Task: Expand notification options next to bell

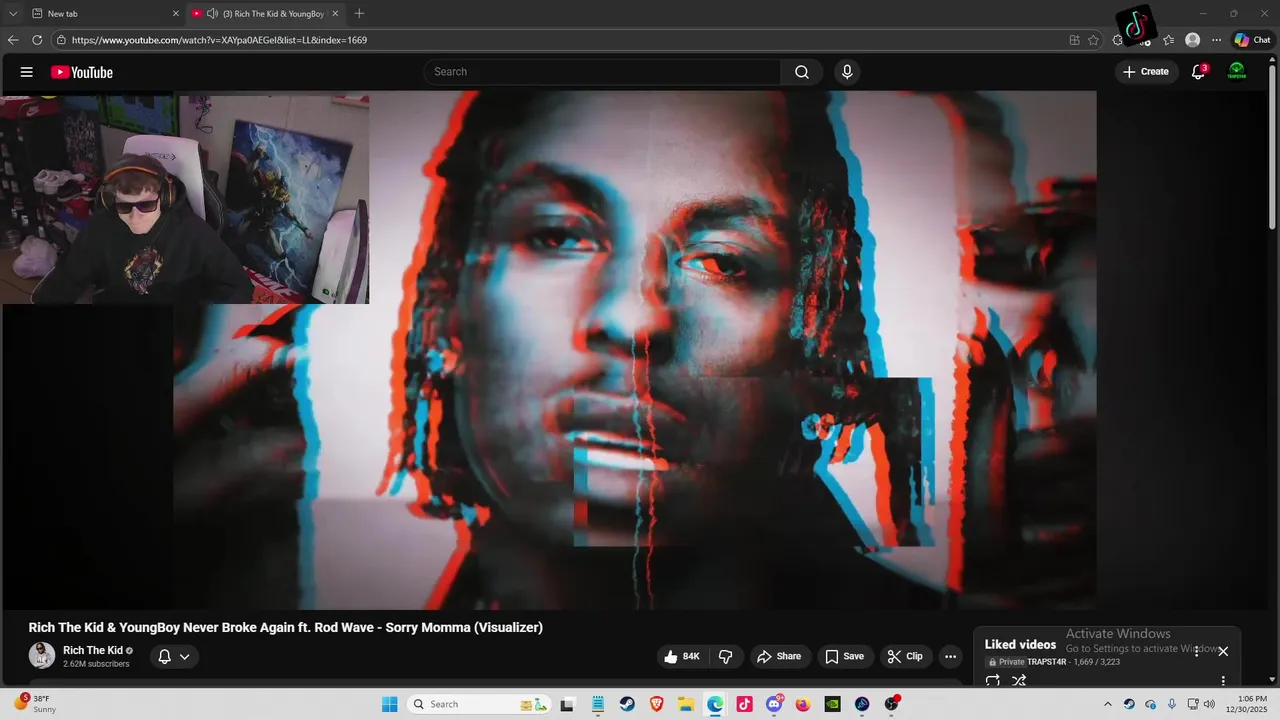Action: [185, 657]
